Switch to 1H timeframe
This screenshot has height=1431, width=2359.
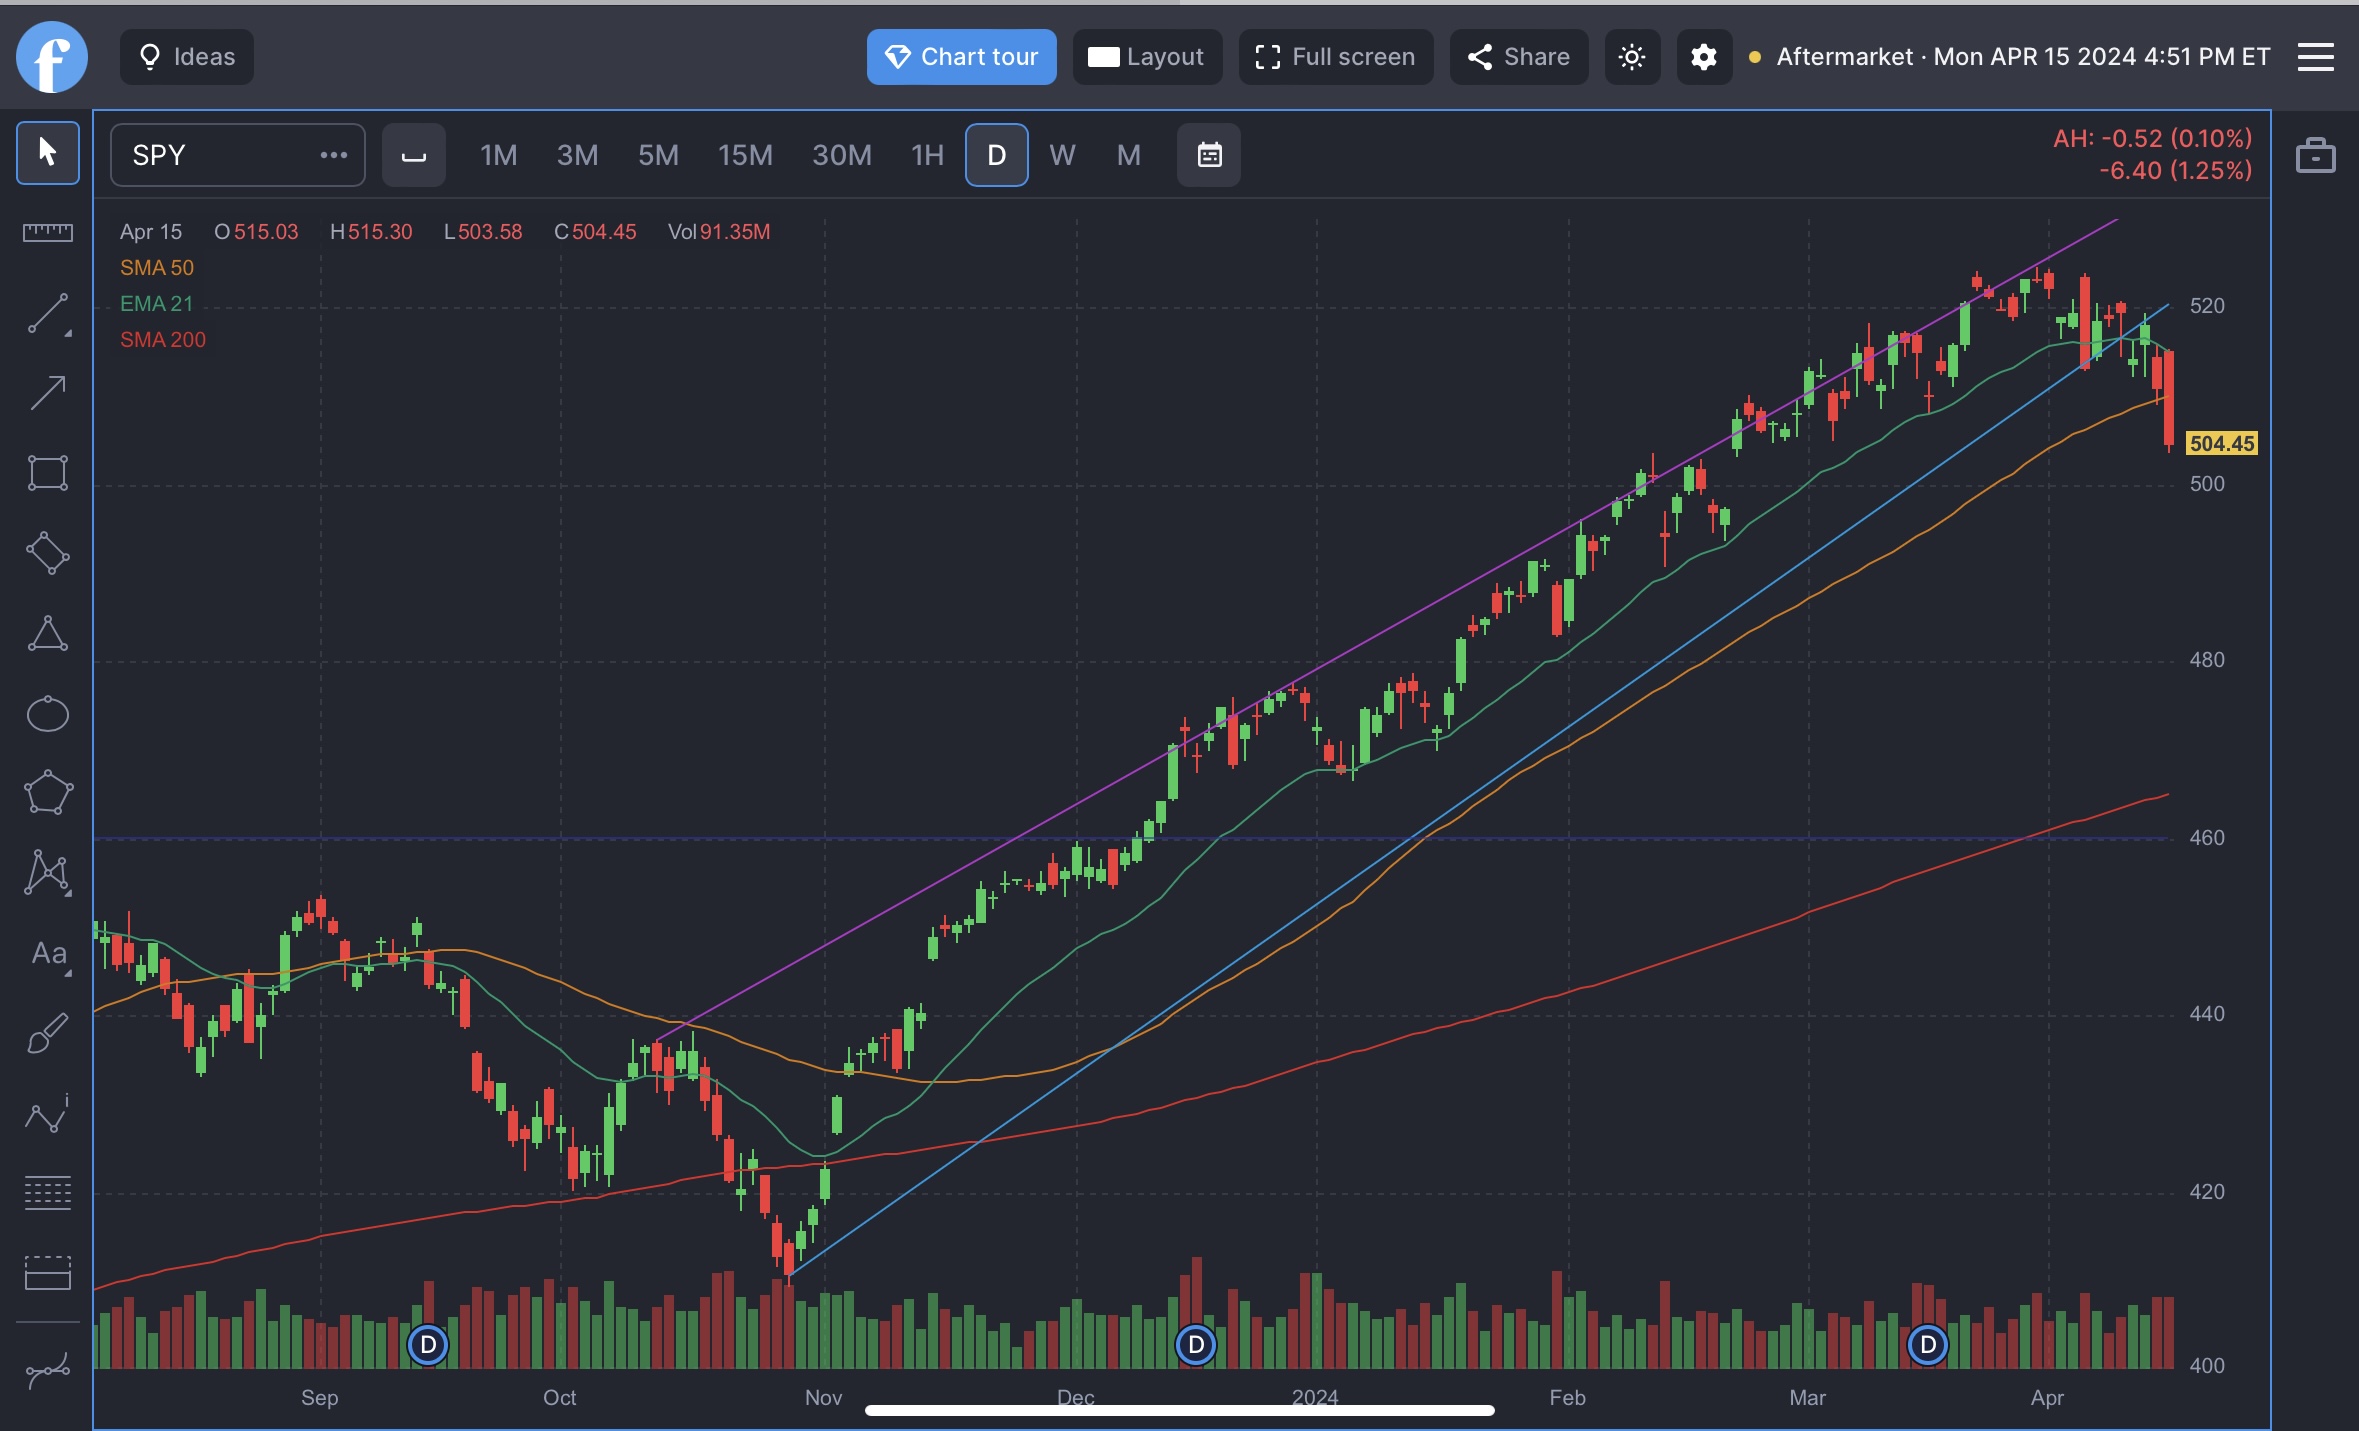coord(927,155)
